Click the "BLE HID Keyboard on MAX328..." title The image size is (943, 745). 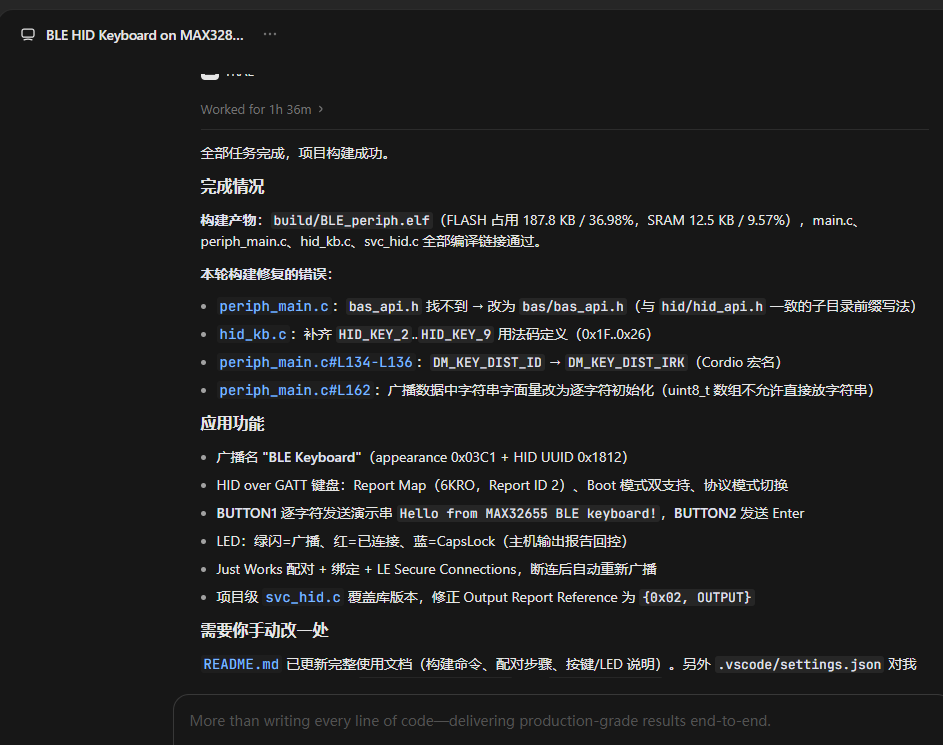pos(145,35)
